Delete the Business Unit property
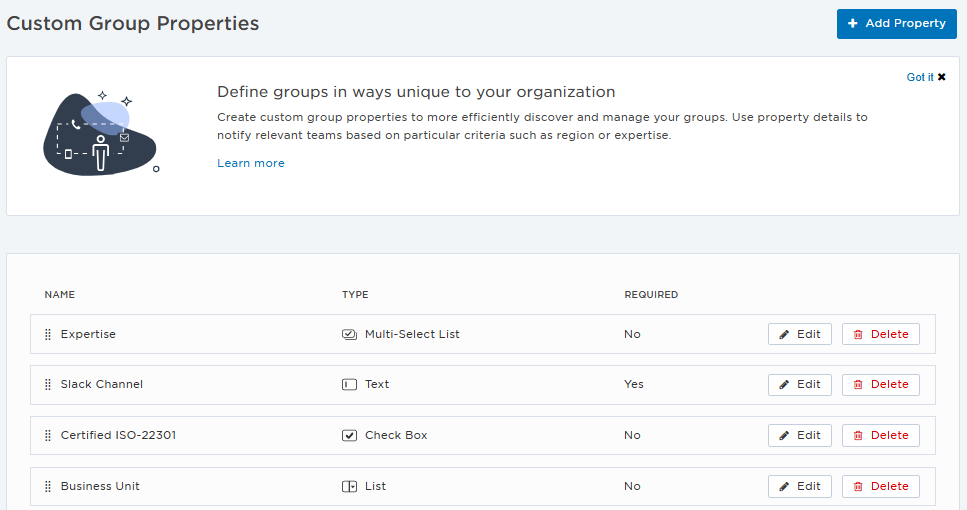This screenshot has width=967, height=510. click(880, 487)
